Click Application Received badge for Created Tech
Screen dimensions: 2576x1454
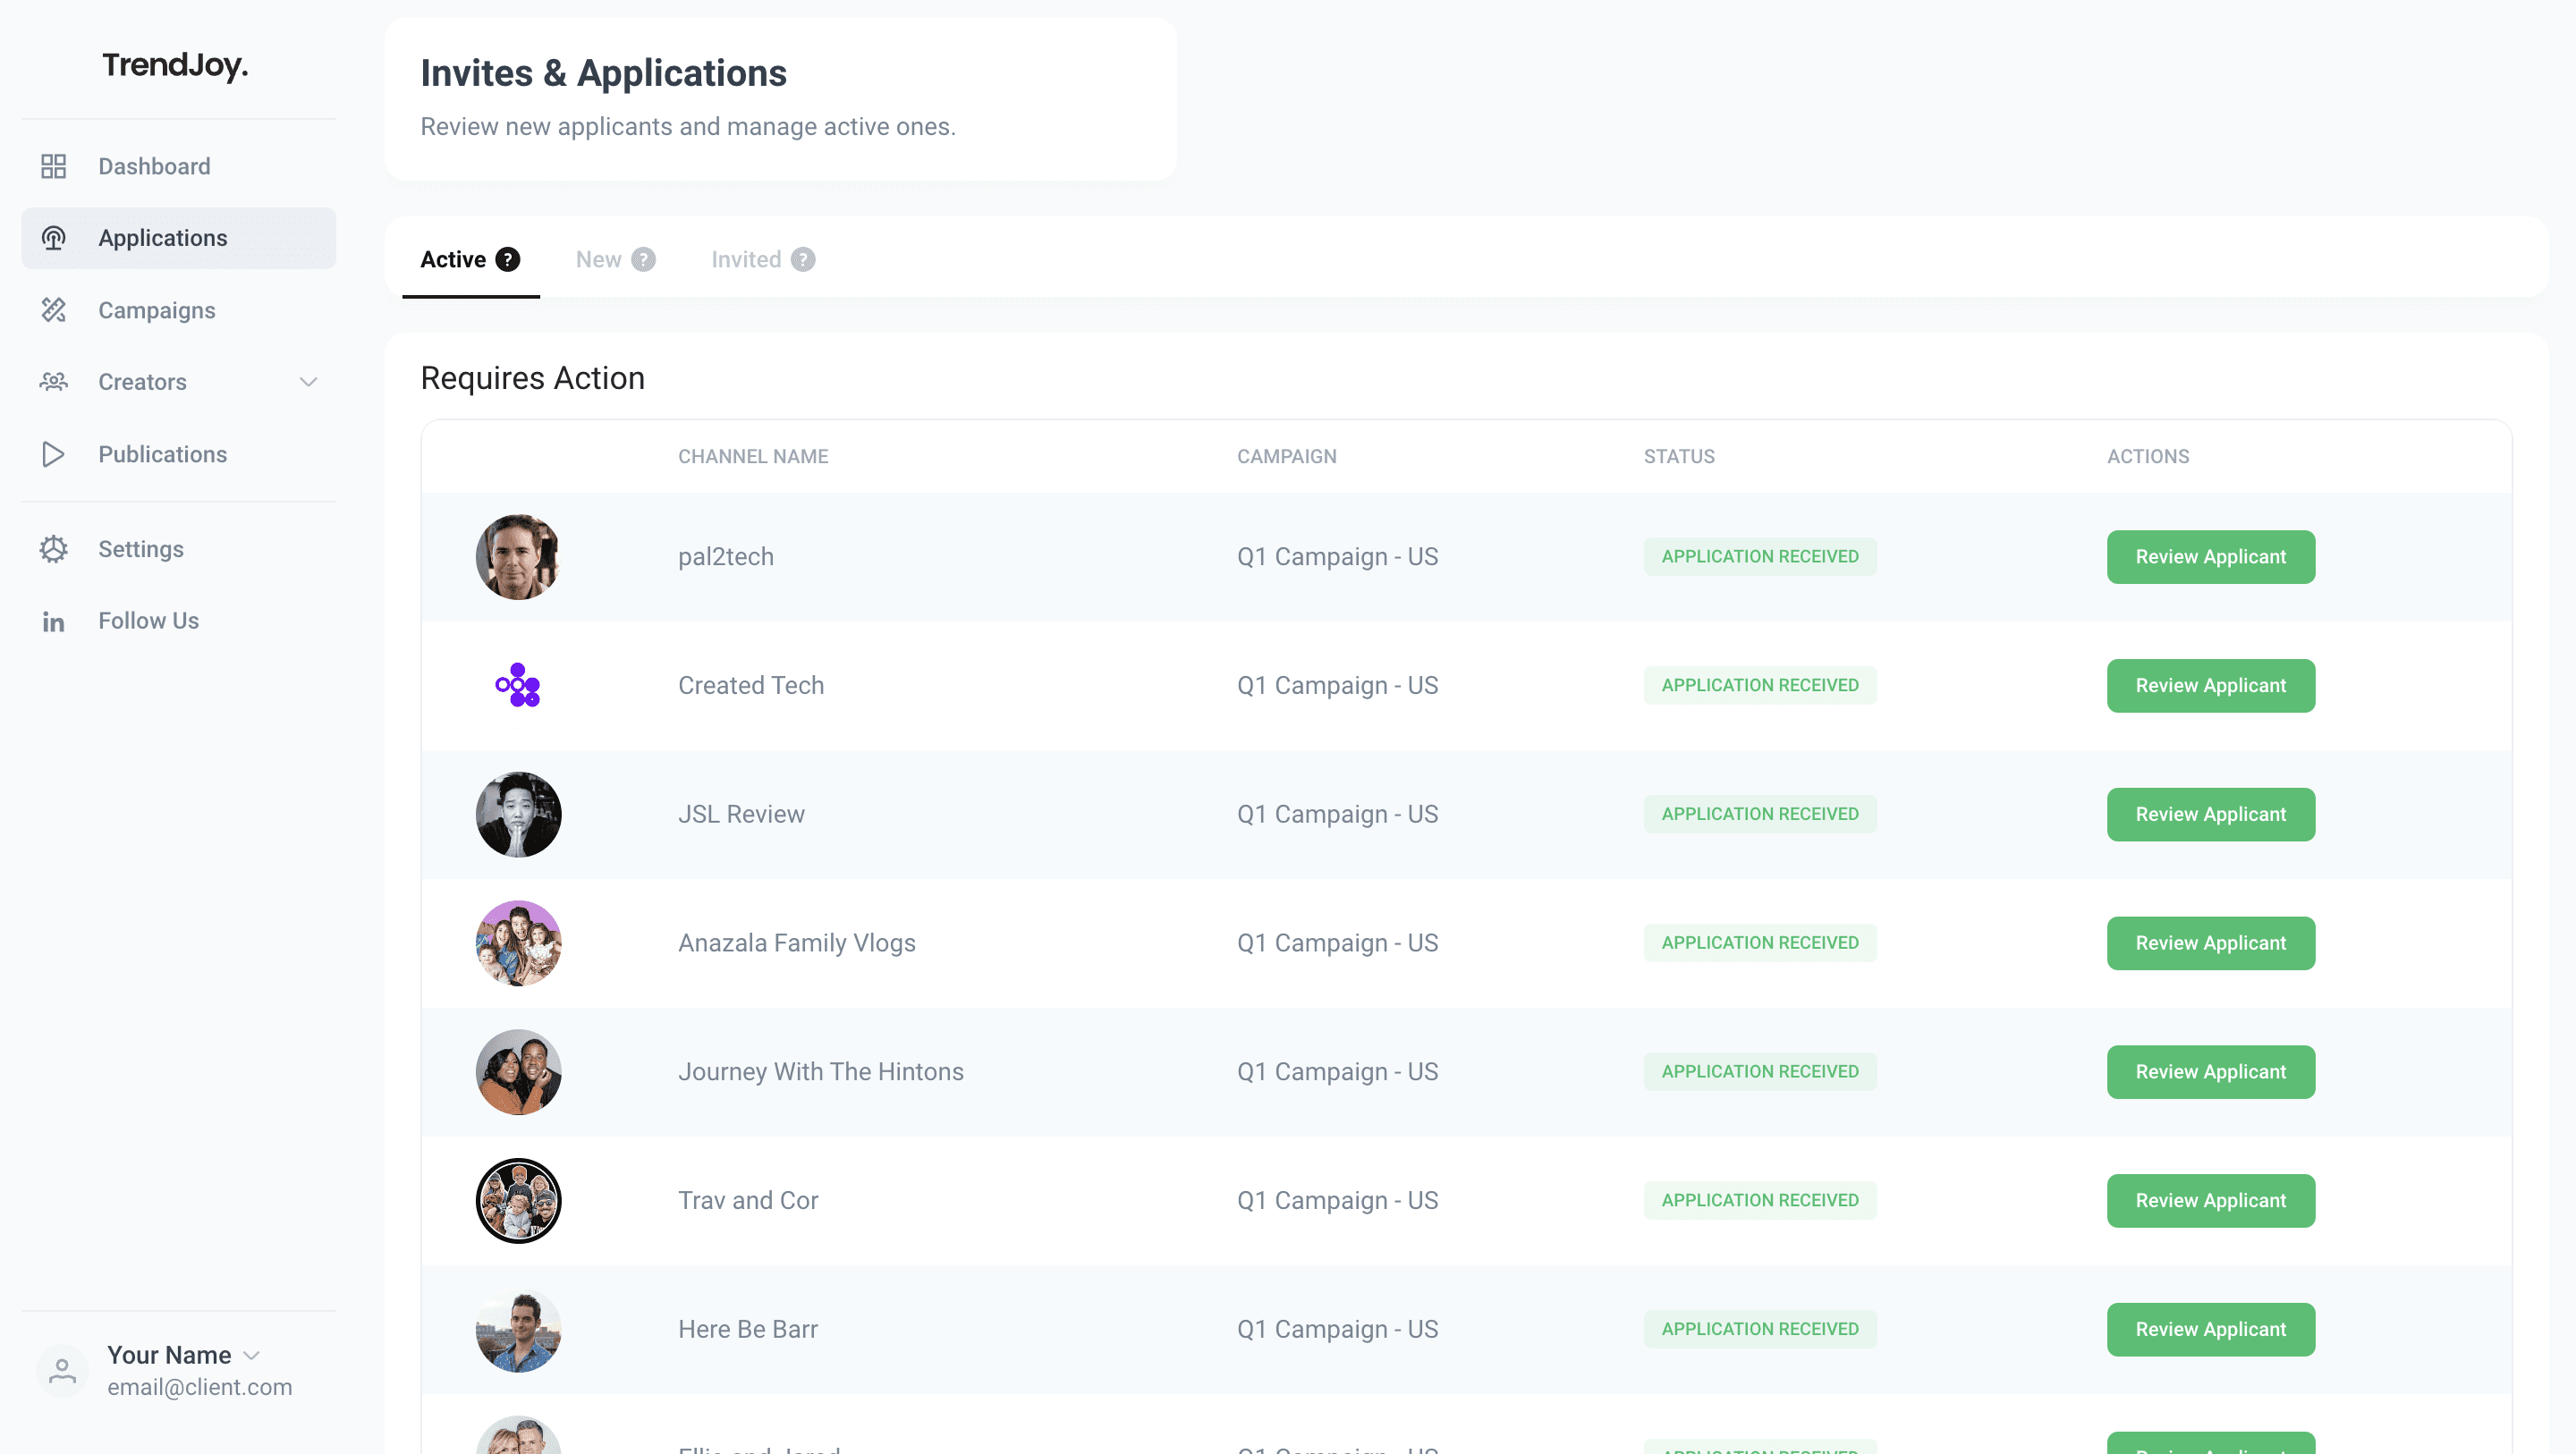(1760, 686)
